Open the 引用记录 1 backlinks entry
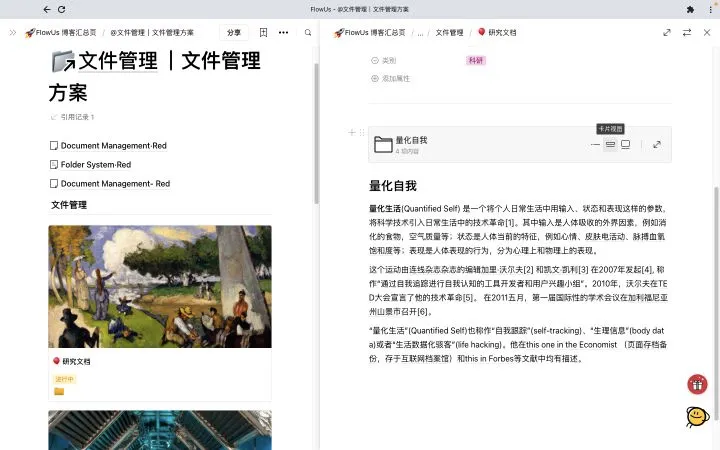720x450 pixels. [73, 117]
